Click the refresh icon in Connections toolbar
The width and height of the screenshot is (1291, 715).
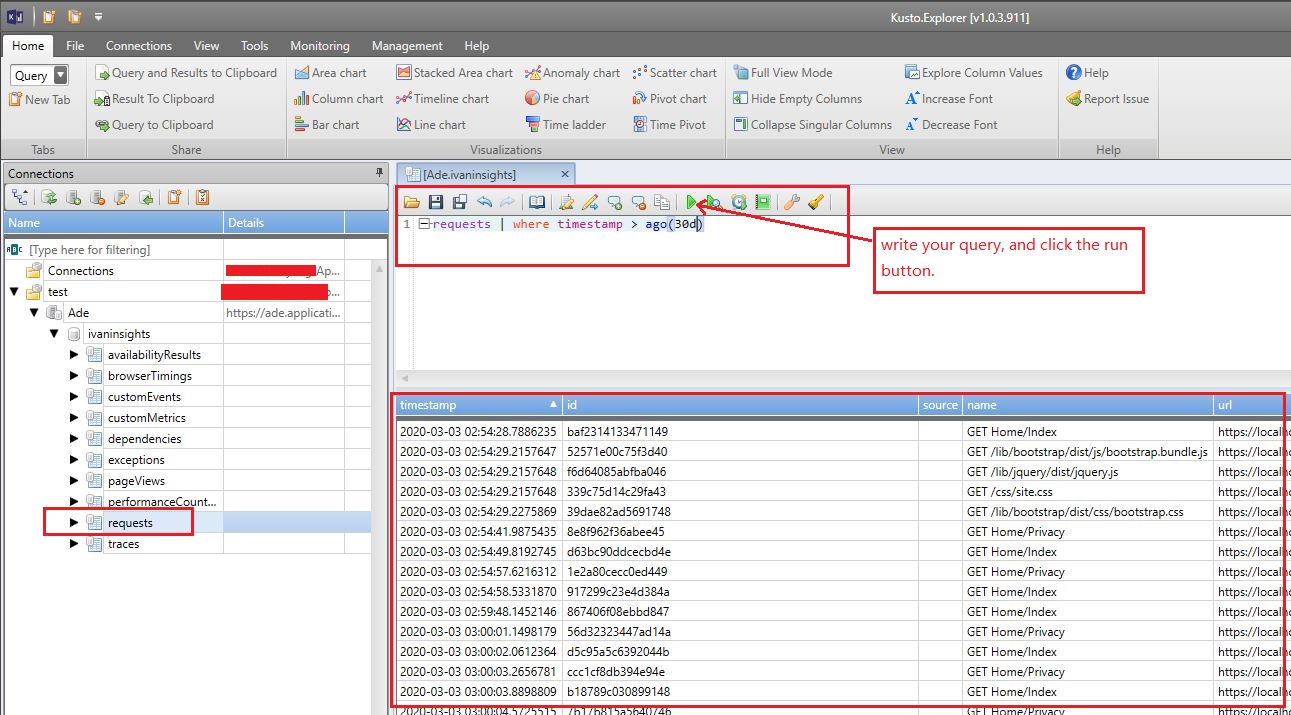click(x=49, y=197)
